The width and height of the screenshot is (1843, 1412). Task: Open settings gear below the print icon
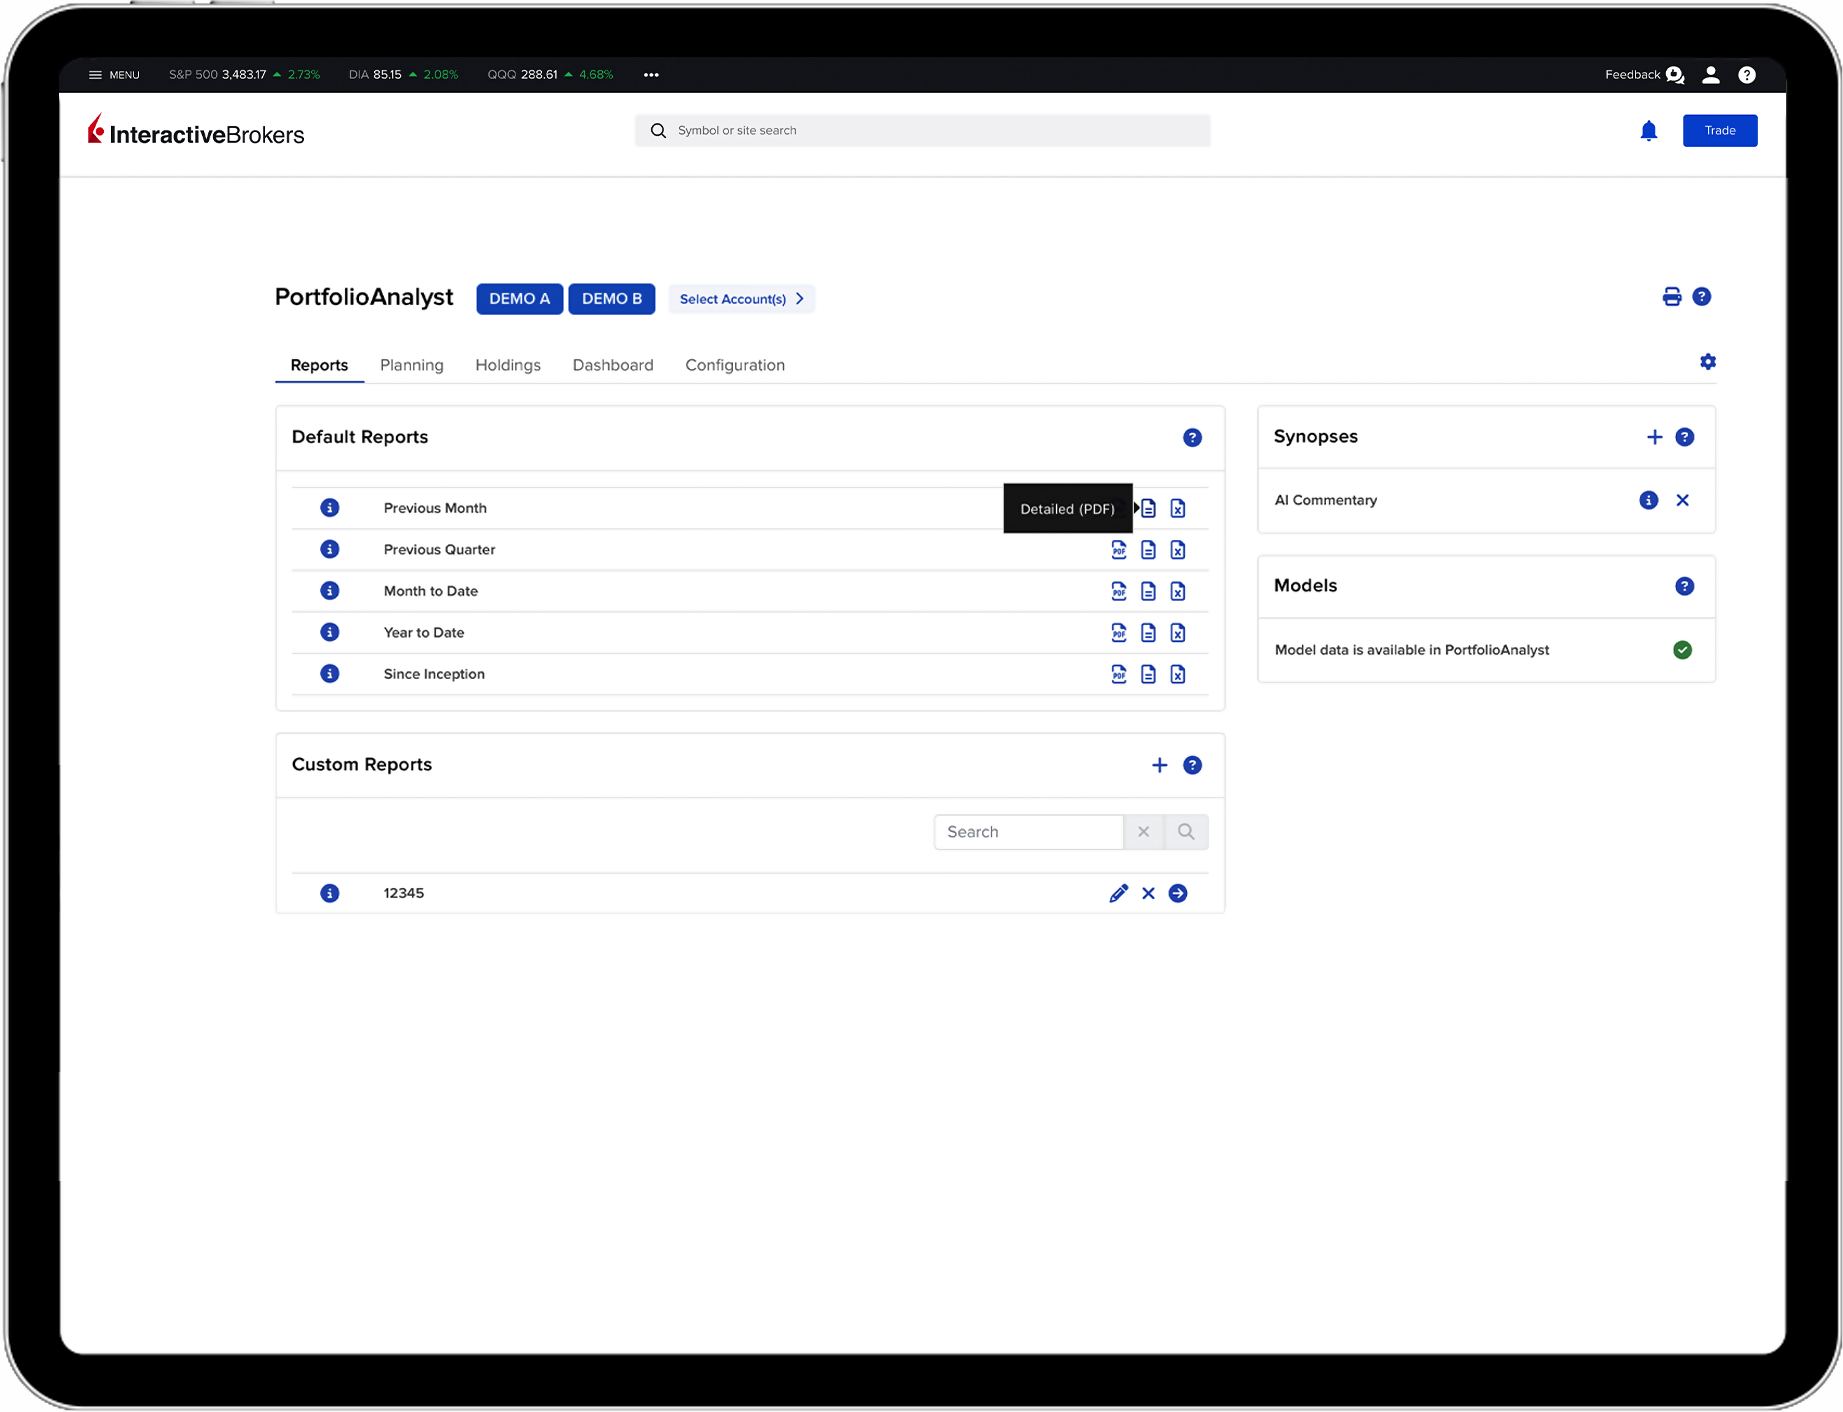[x=1707, y=362]
